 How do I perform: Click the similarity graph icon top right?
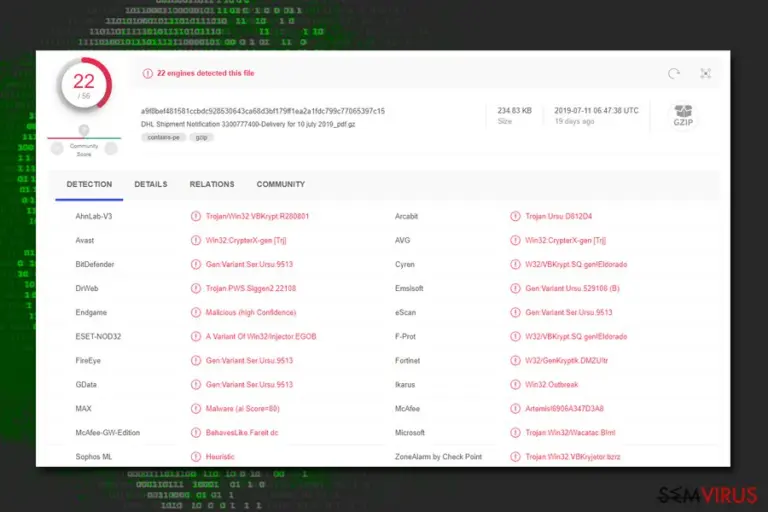pyautogui.click(x=705, y=73)
